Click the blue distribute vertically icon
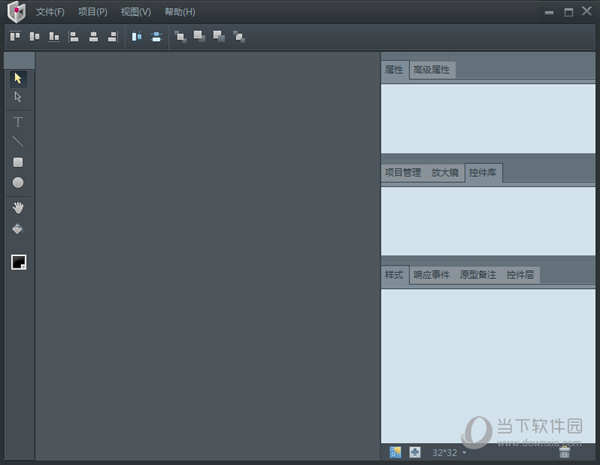600x465 pixels. click(x=156, y=37)
